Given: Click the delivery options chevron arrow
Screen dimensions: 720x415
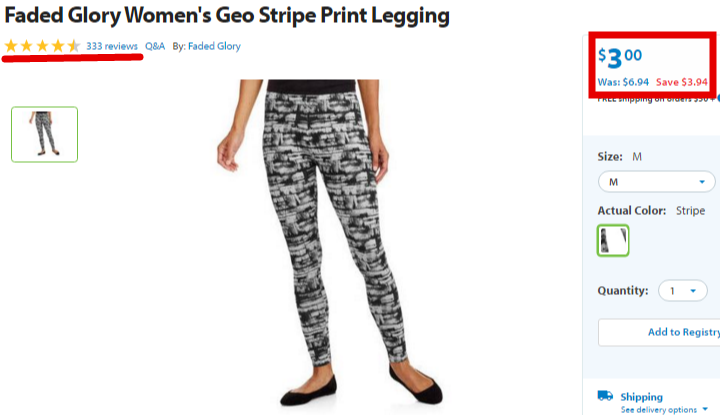Looking at the screenshot, I should [705, 409].
